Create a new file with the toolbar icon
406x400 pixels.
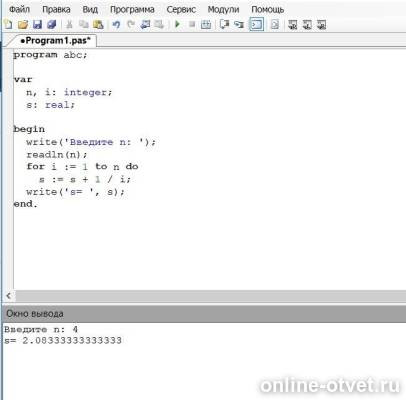coord(8,25)
